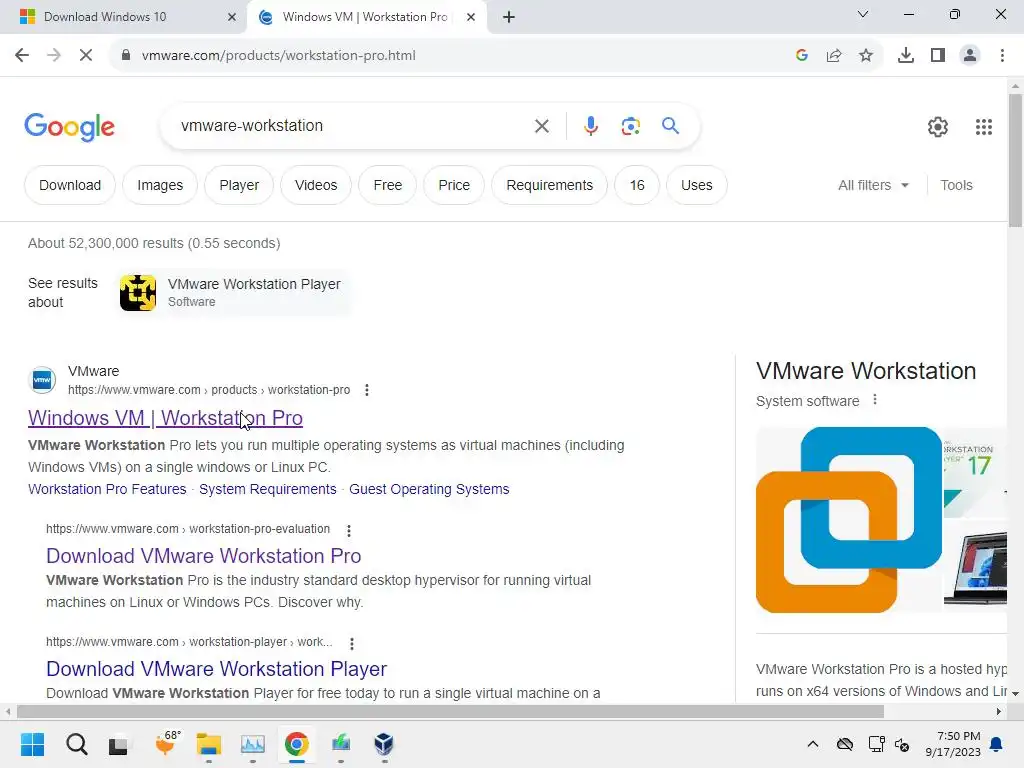Select the Free filter chip
Screen dimensions: 1024x768
[388, 185]
